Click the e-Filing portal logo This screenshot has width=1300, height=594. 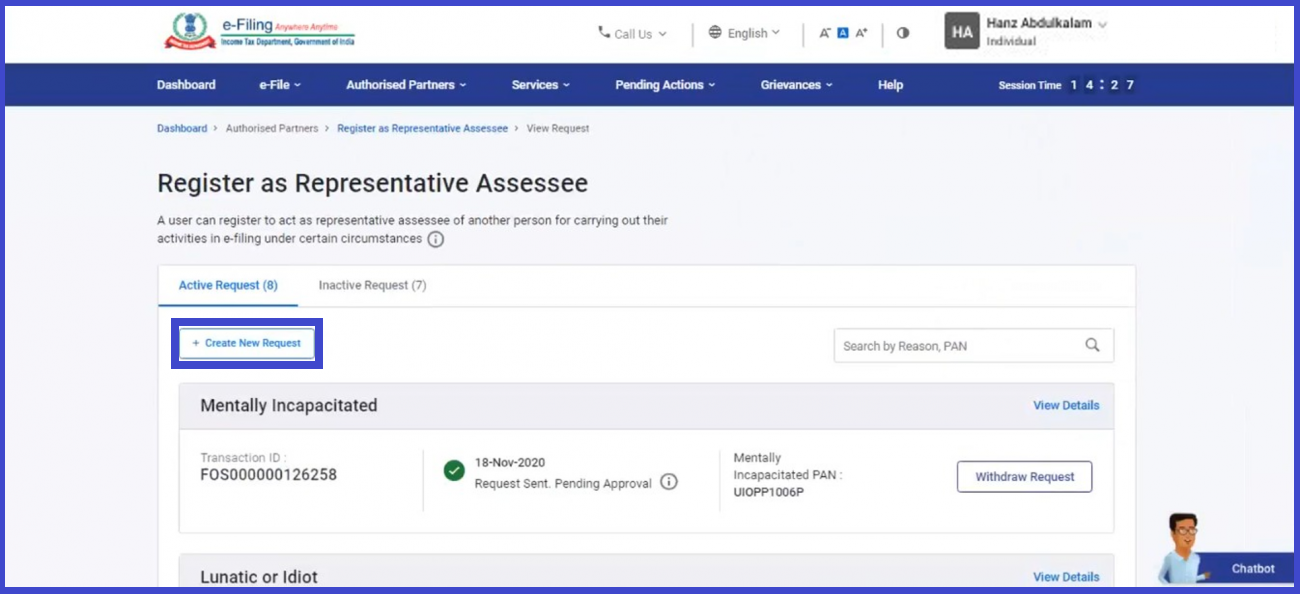point(259,31)
